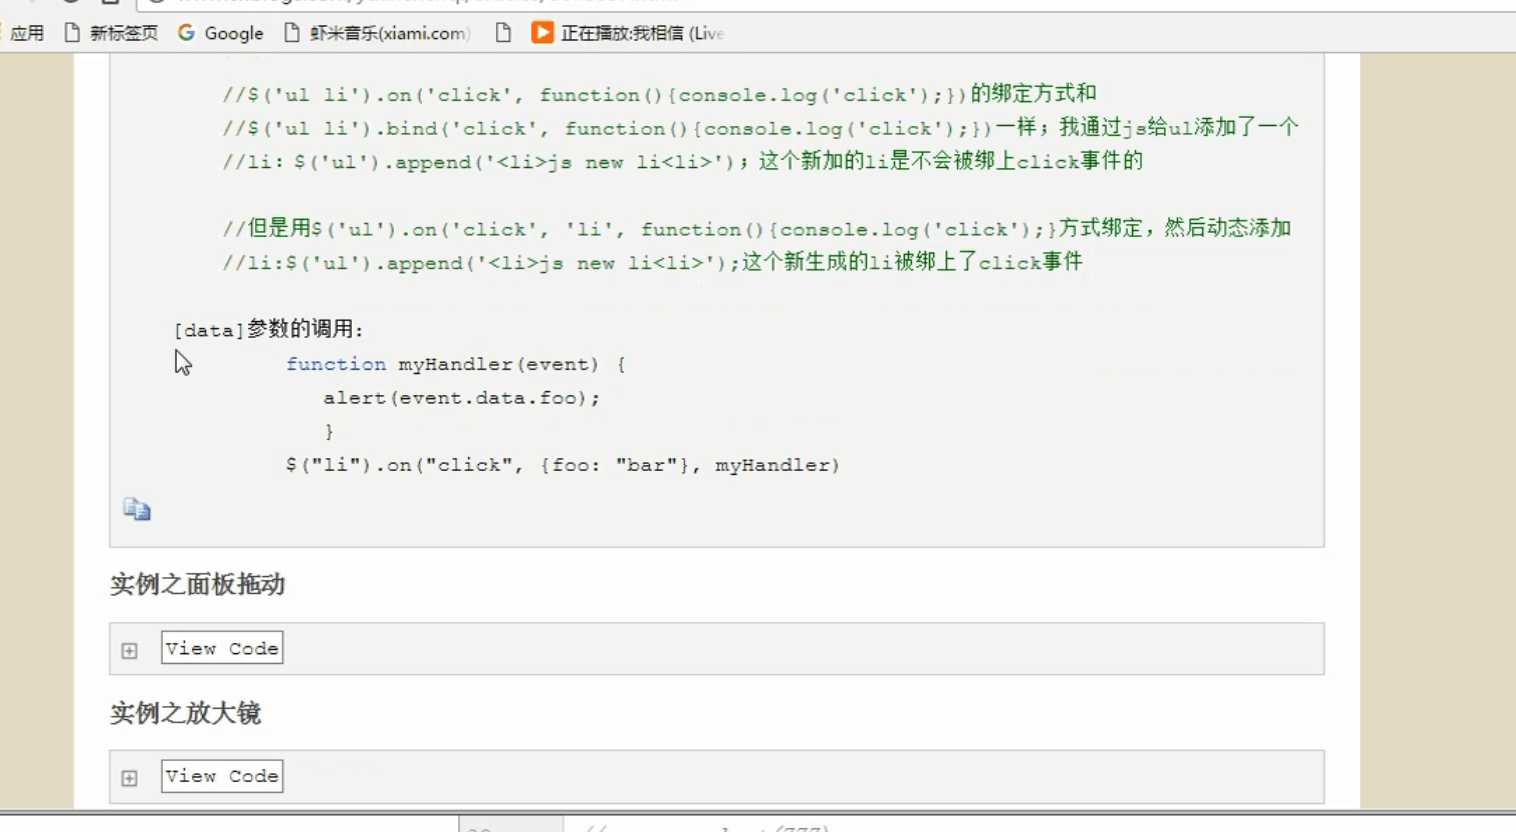Click View Code button under 实例之放大镜
This screenshot has width=1516, height=832.
point(222,776)
